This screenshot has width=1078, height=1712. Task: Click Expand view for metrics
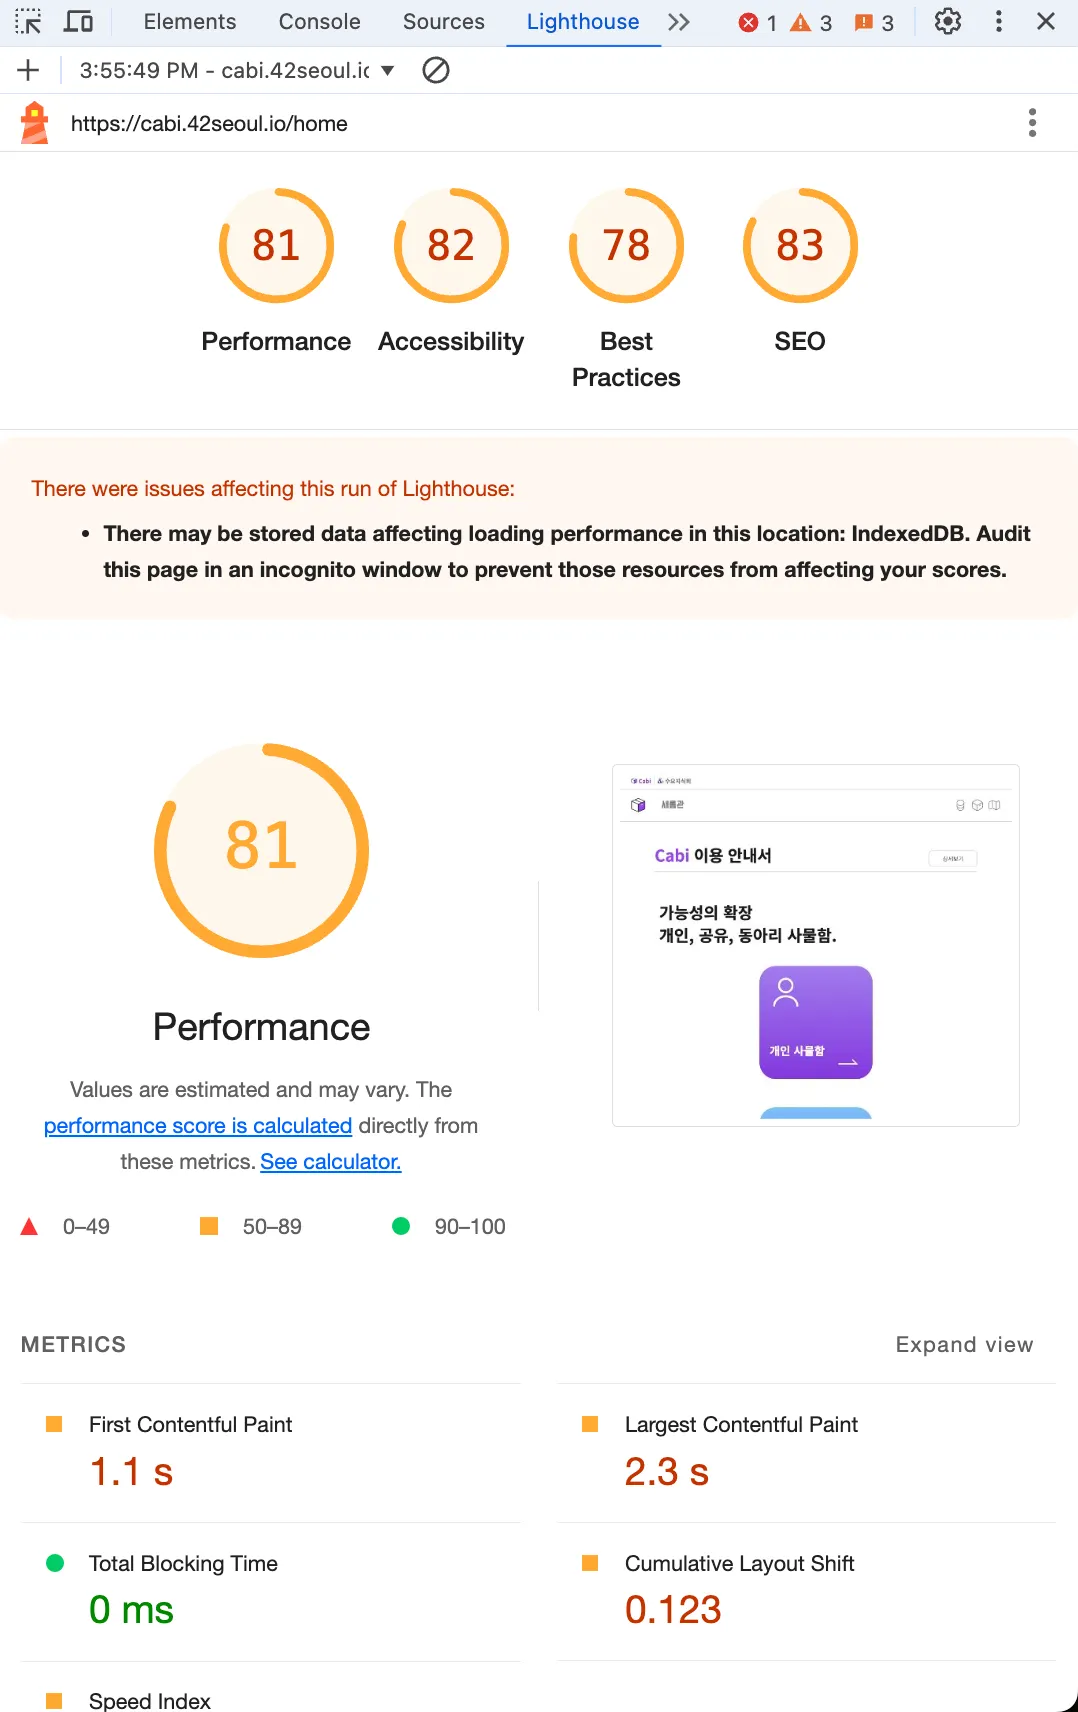tap(964, 1344)
